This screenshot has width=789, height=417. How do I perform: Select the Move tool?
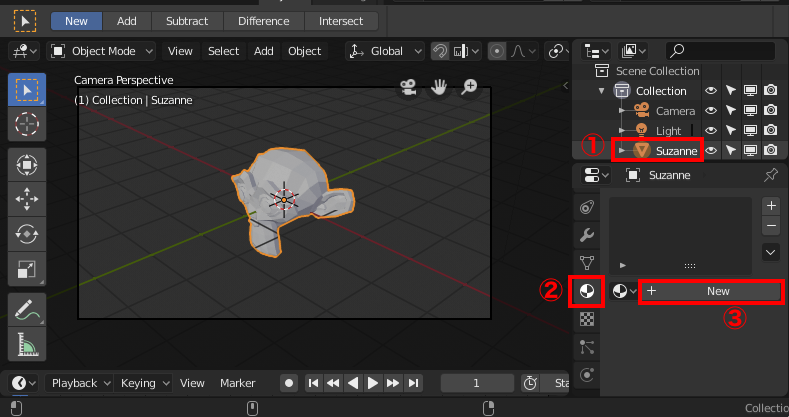point(27,199)
